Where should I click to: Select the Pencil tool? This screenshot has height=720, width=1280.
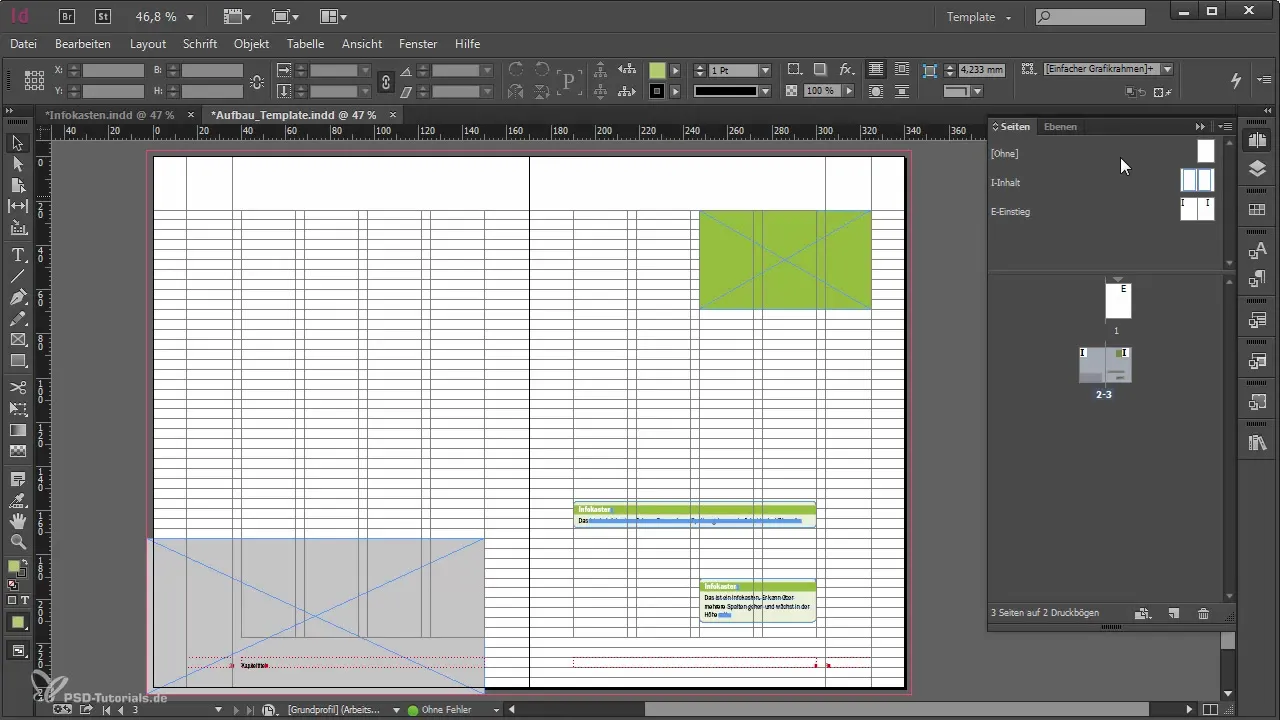18,318
